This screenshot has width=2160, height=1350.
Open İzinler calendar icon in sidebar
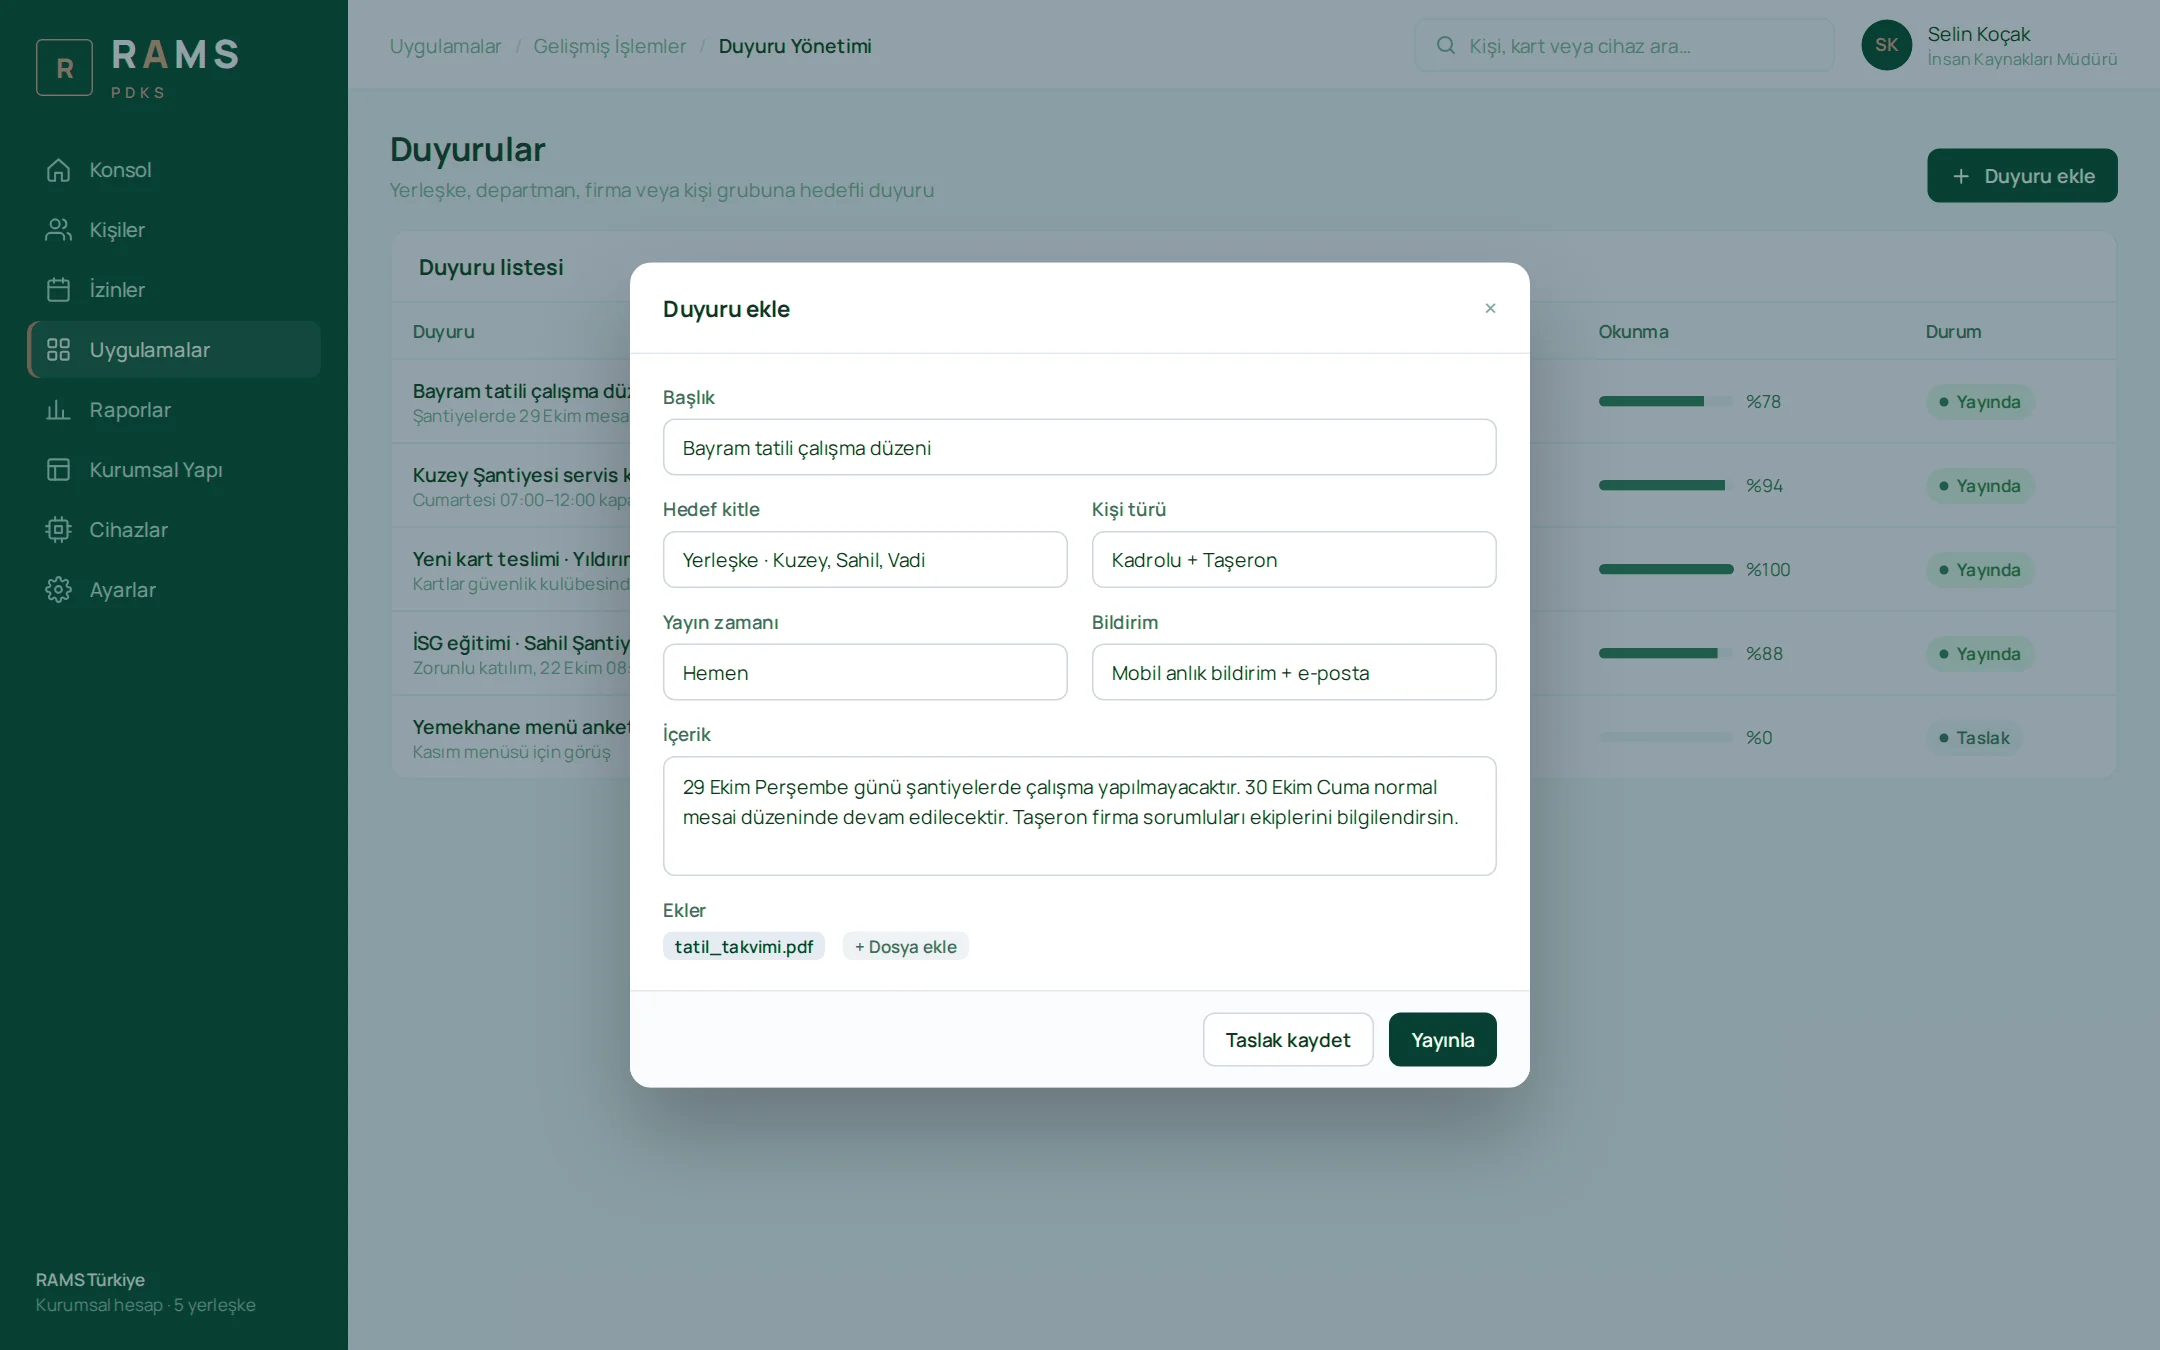point(59,290)
